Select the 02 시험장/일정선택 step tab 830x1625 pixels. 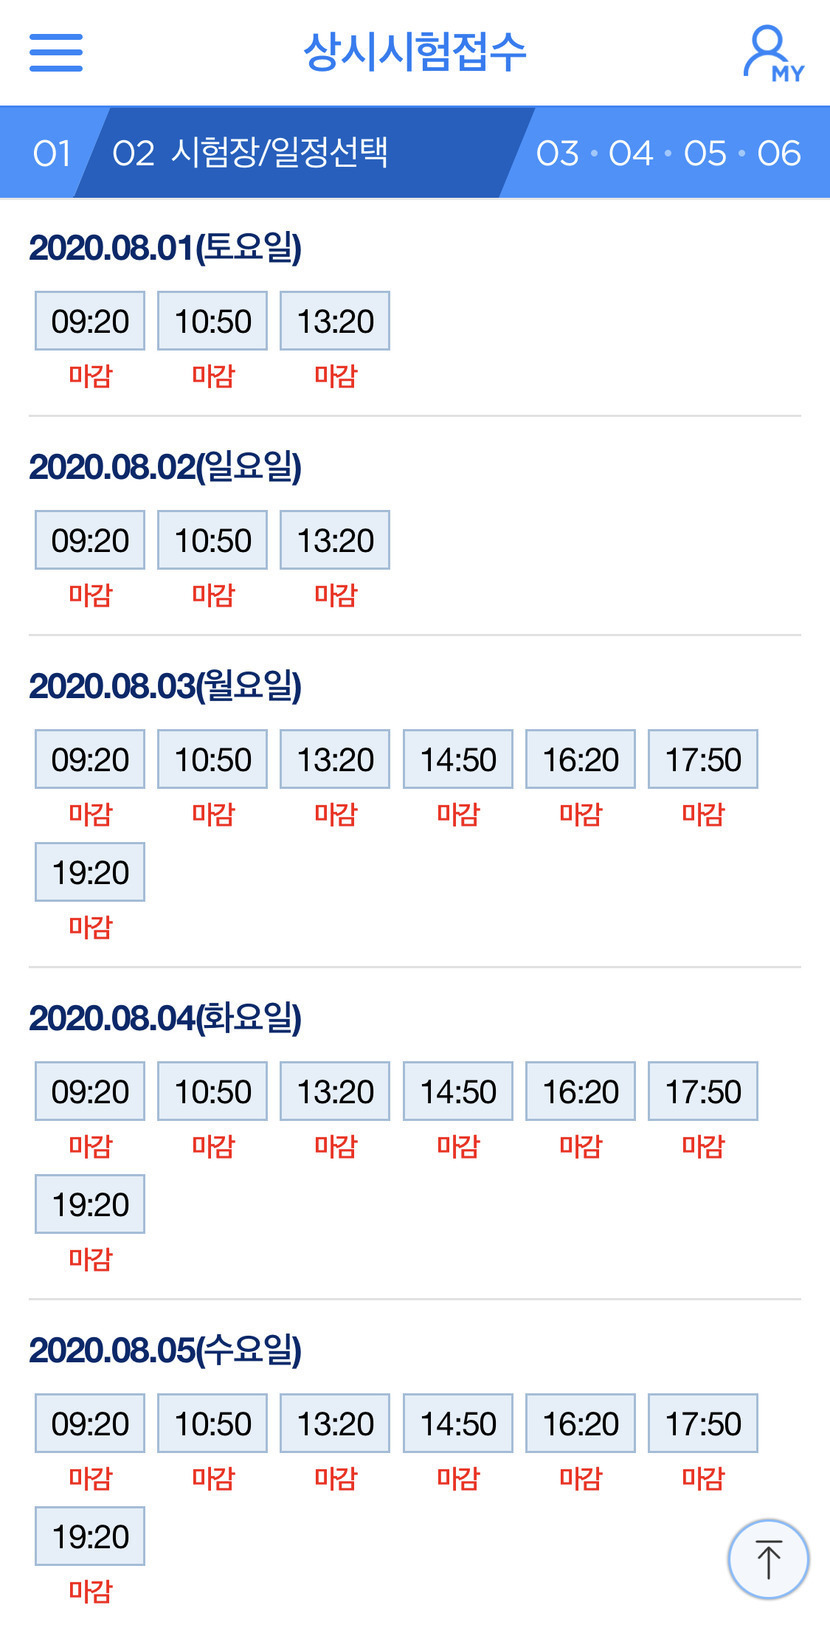250,153
